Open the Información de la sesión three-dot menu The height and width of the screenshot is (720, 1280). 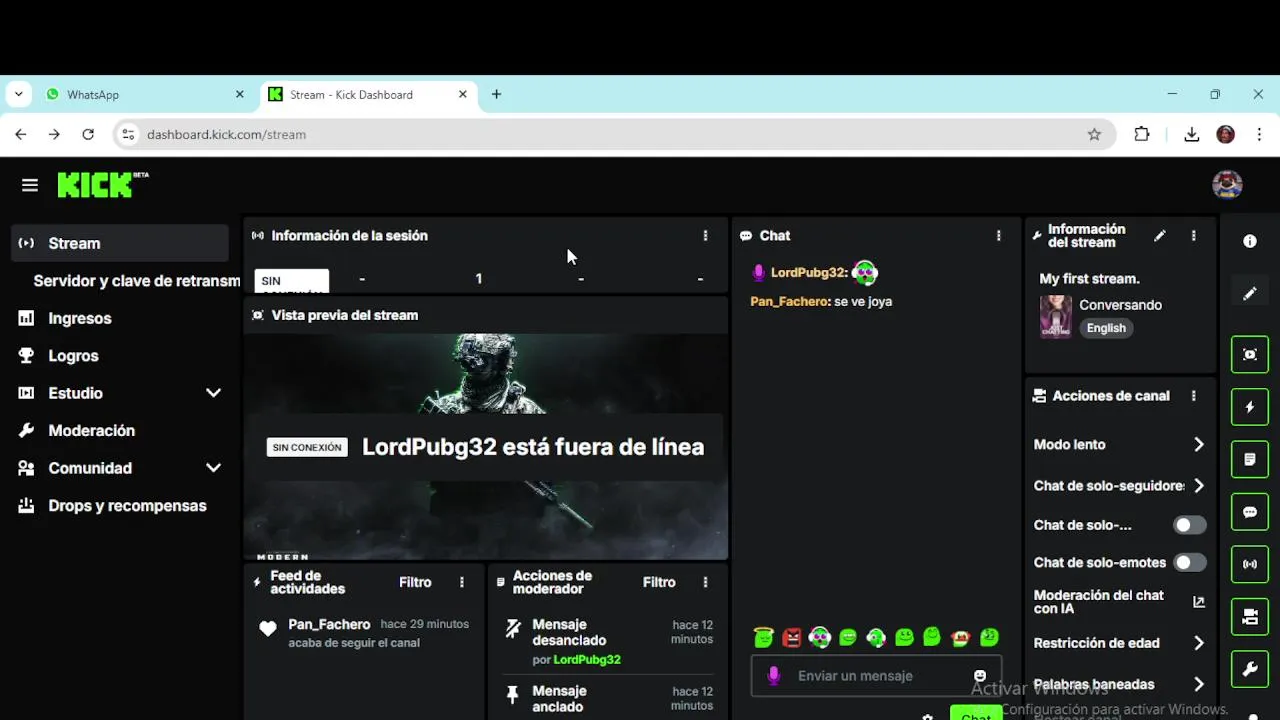pyautogui.click(x=705, y=236)
